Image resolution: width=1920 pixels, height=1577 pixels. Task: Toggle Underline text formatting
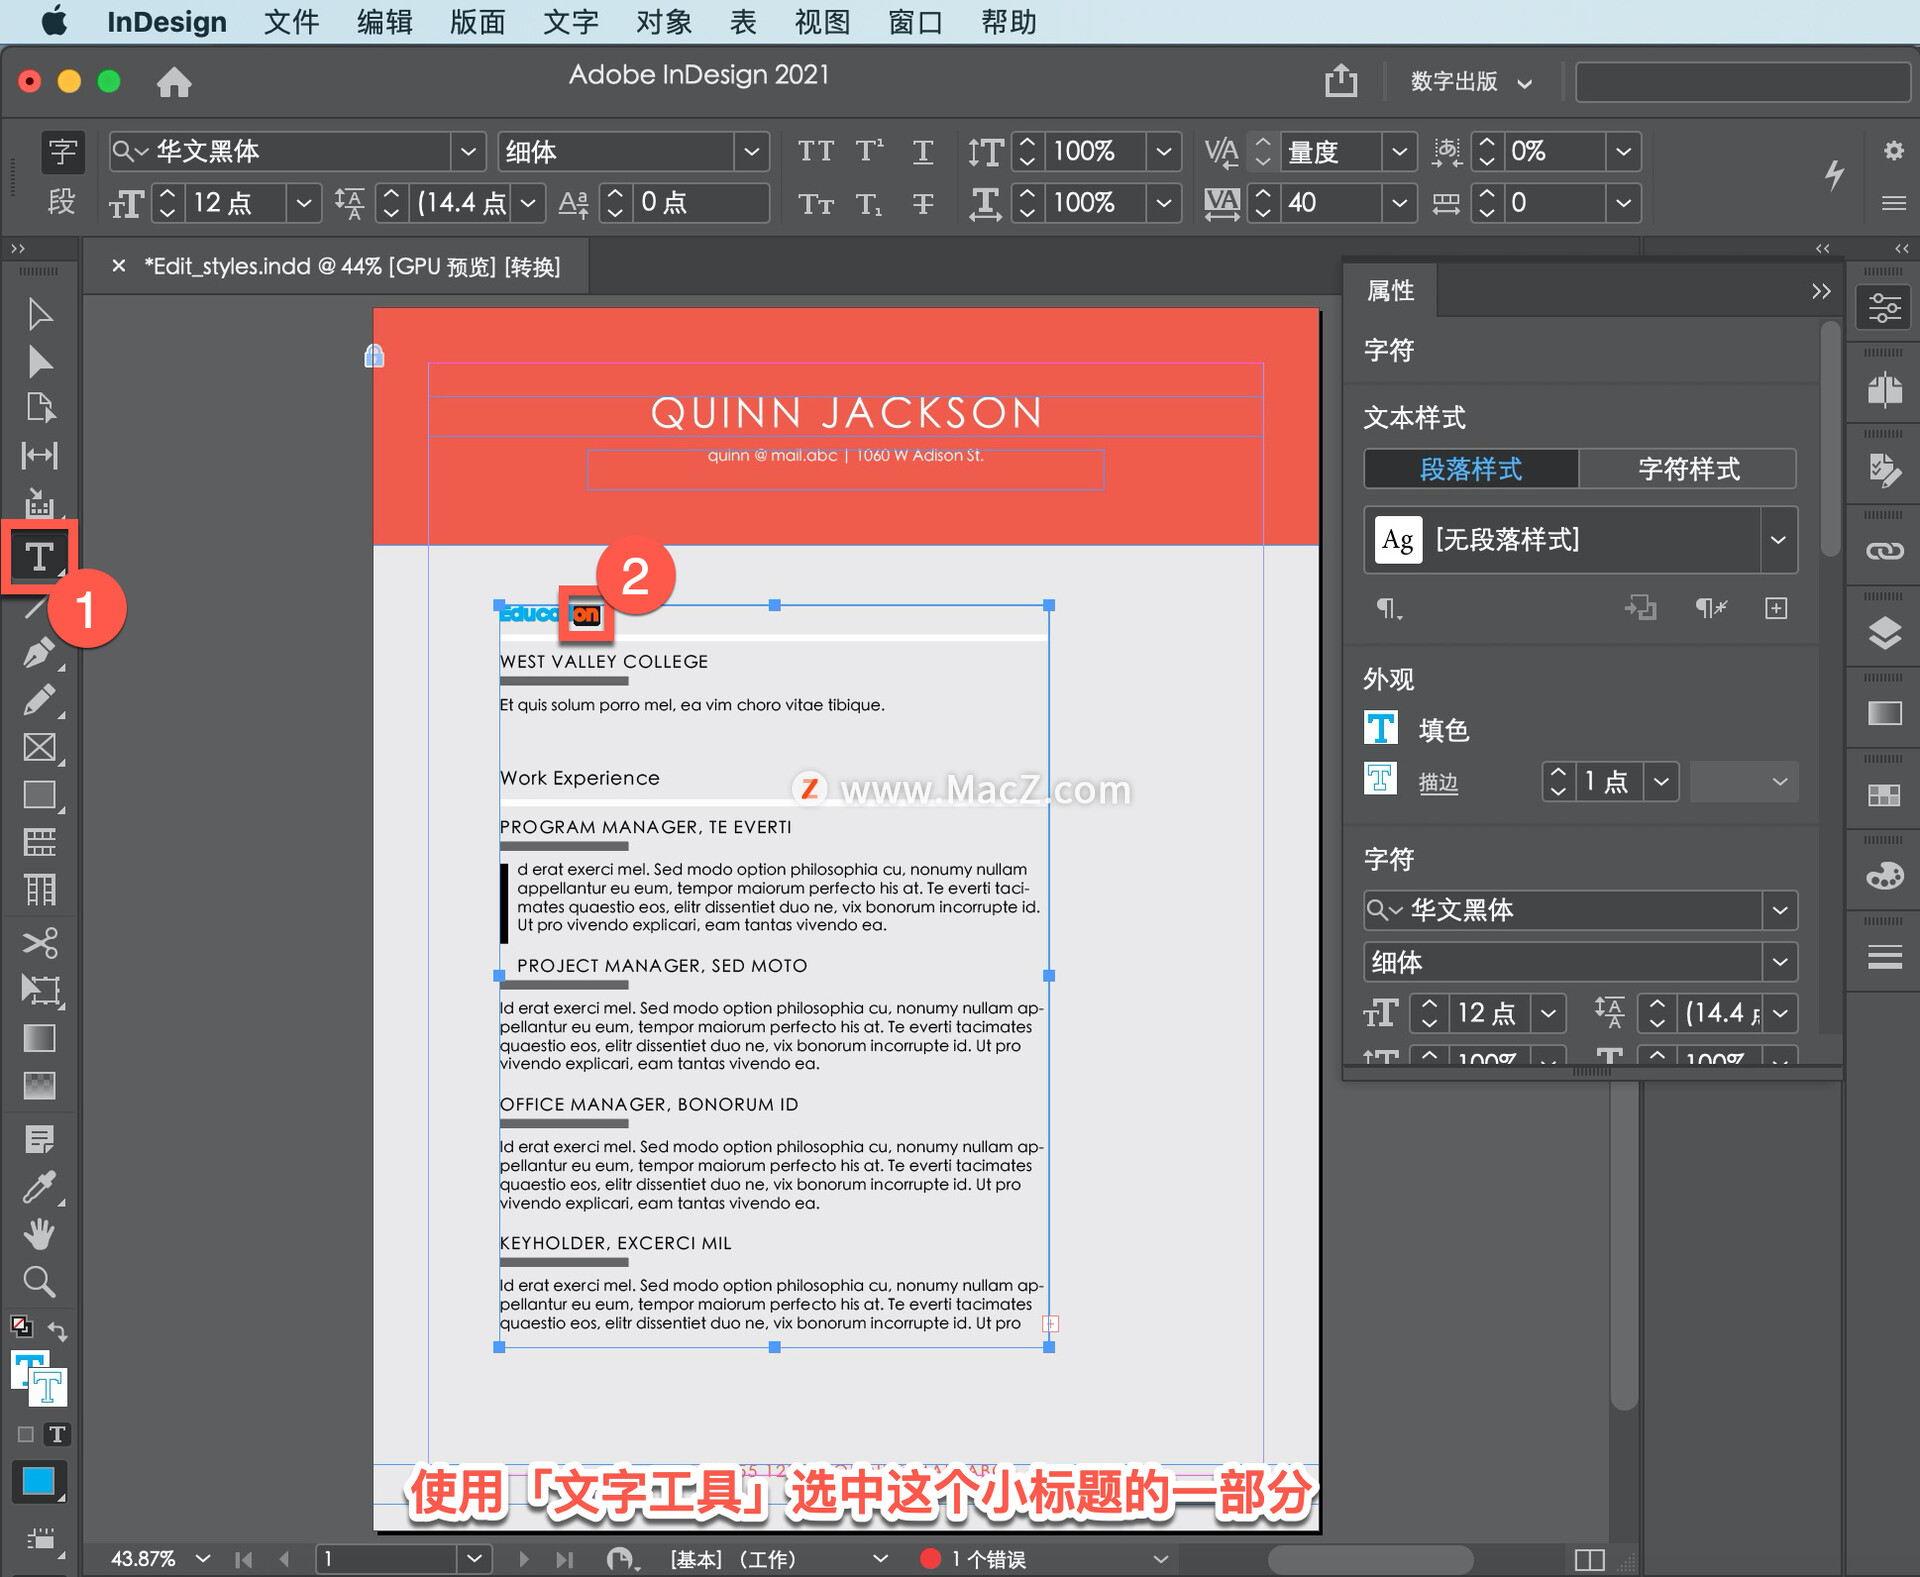click(922, 151)
